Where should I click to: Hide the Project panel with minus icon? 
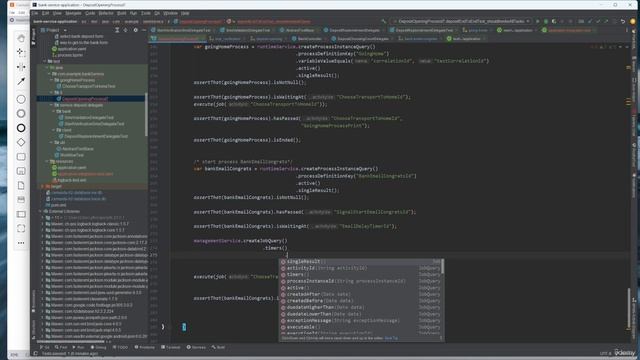144,30
